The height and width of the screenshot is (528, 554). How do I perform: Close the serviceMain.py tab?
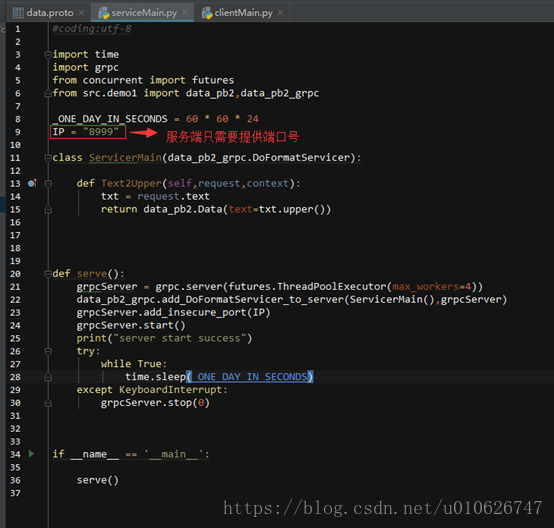[x=184, y=13]
